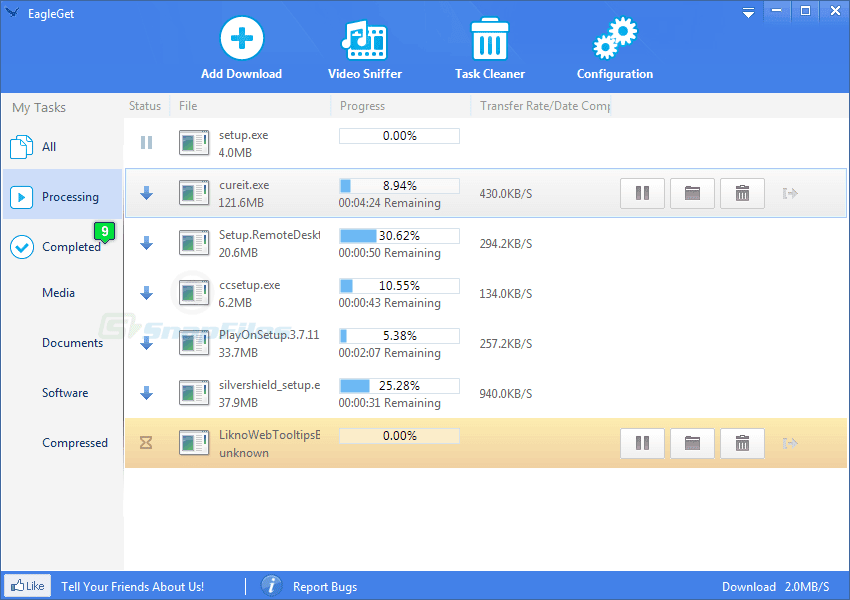
Task: Click the paused status icon for setup.exe
Action: (146, 143)
